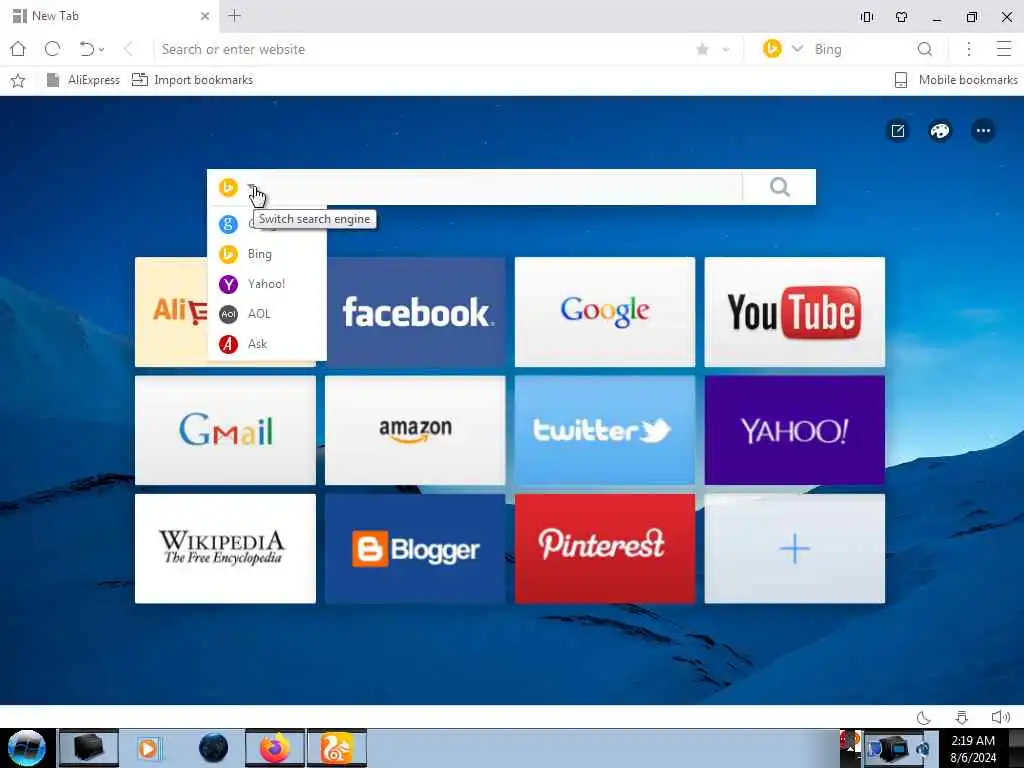The width and height of the screenshot is (1024, 768).
Task: Open the theme palette icon
Action: 940,131
